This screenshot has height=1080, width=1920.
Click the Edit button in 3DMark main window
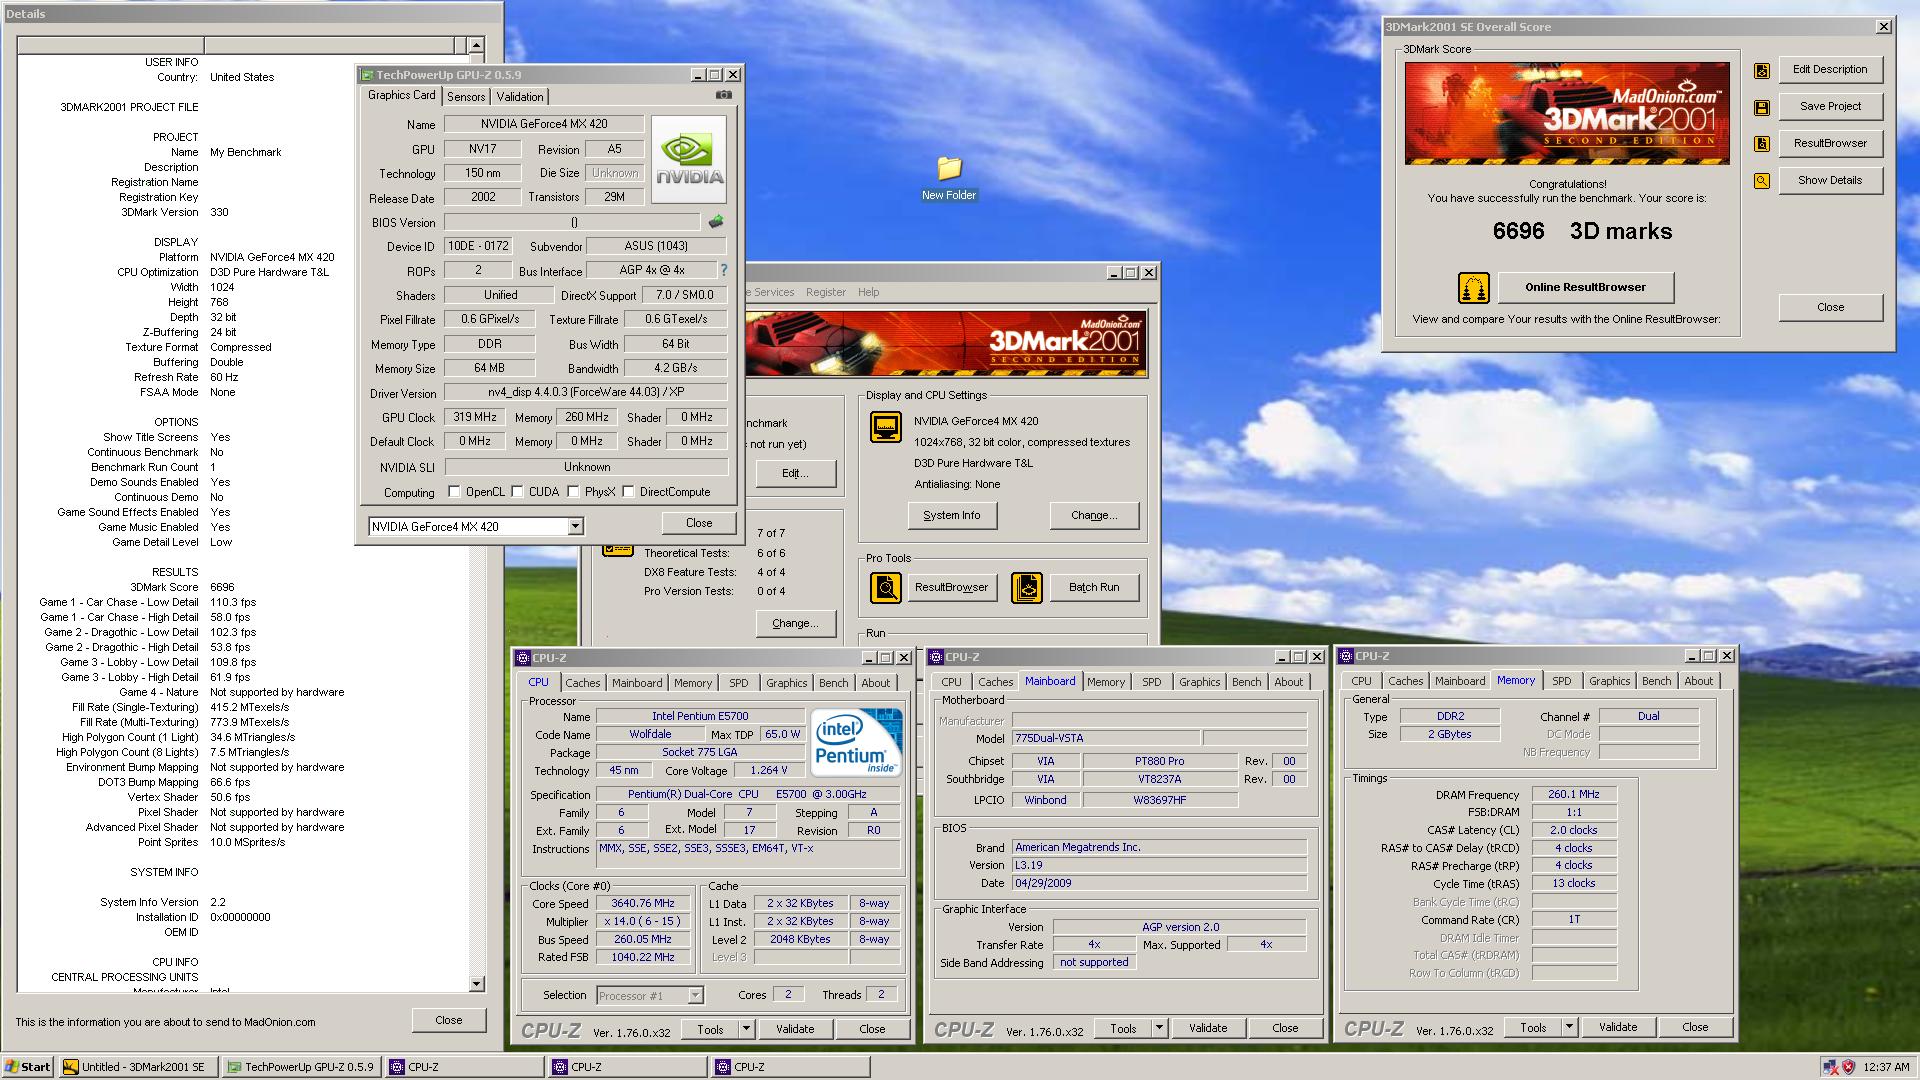click(795, 473)
